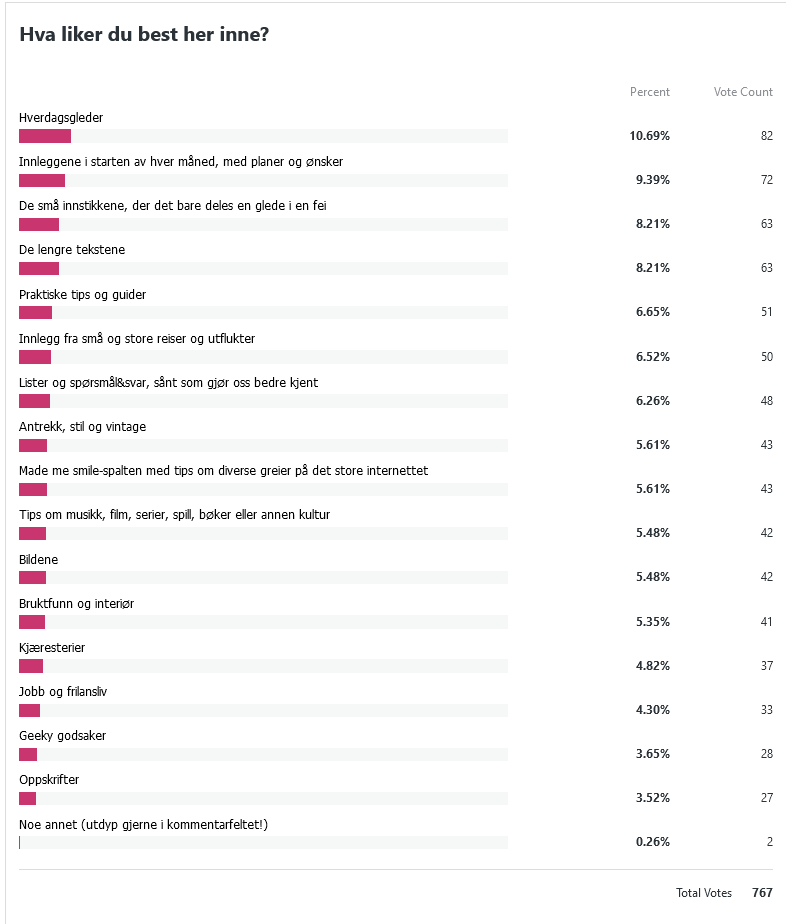The height and width of the screenshot is (924, 786).
Task: Click the 6.52% value for reiser og utflukter
Action: pyautogui.click(x=652, y=356)
